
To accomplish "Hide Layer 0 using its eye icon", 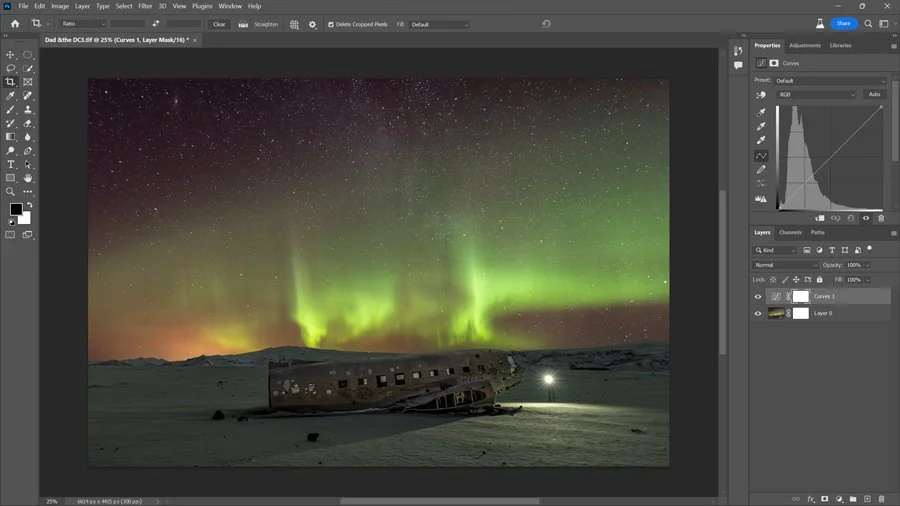I will (758, 314).
